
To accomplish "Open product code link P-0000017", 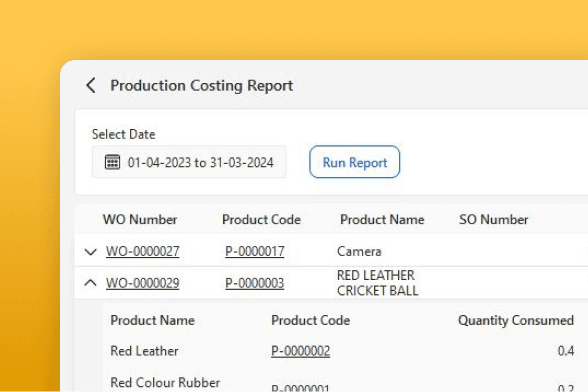I will (x=255, y=251).
